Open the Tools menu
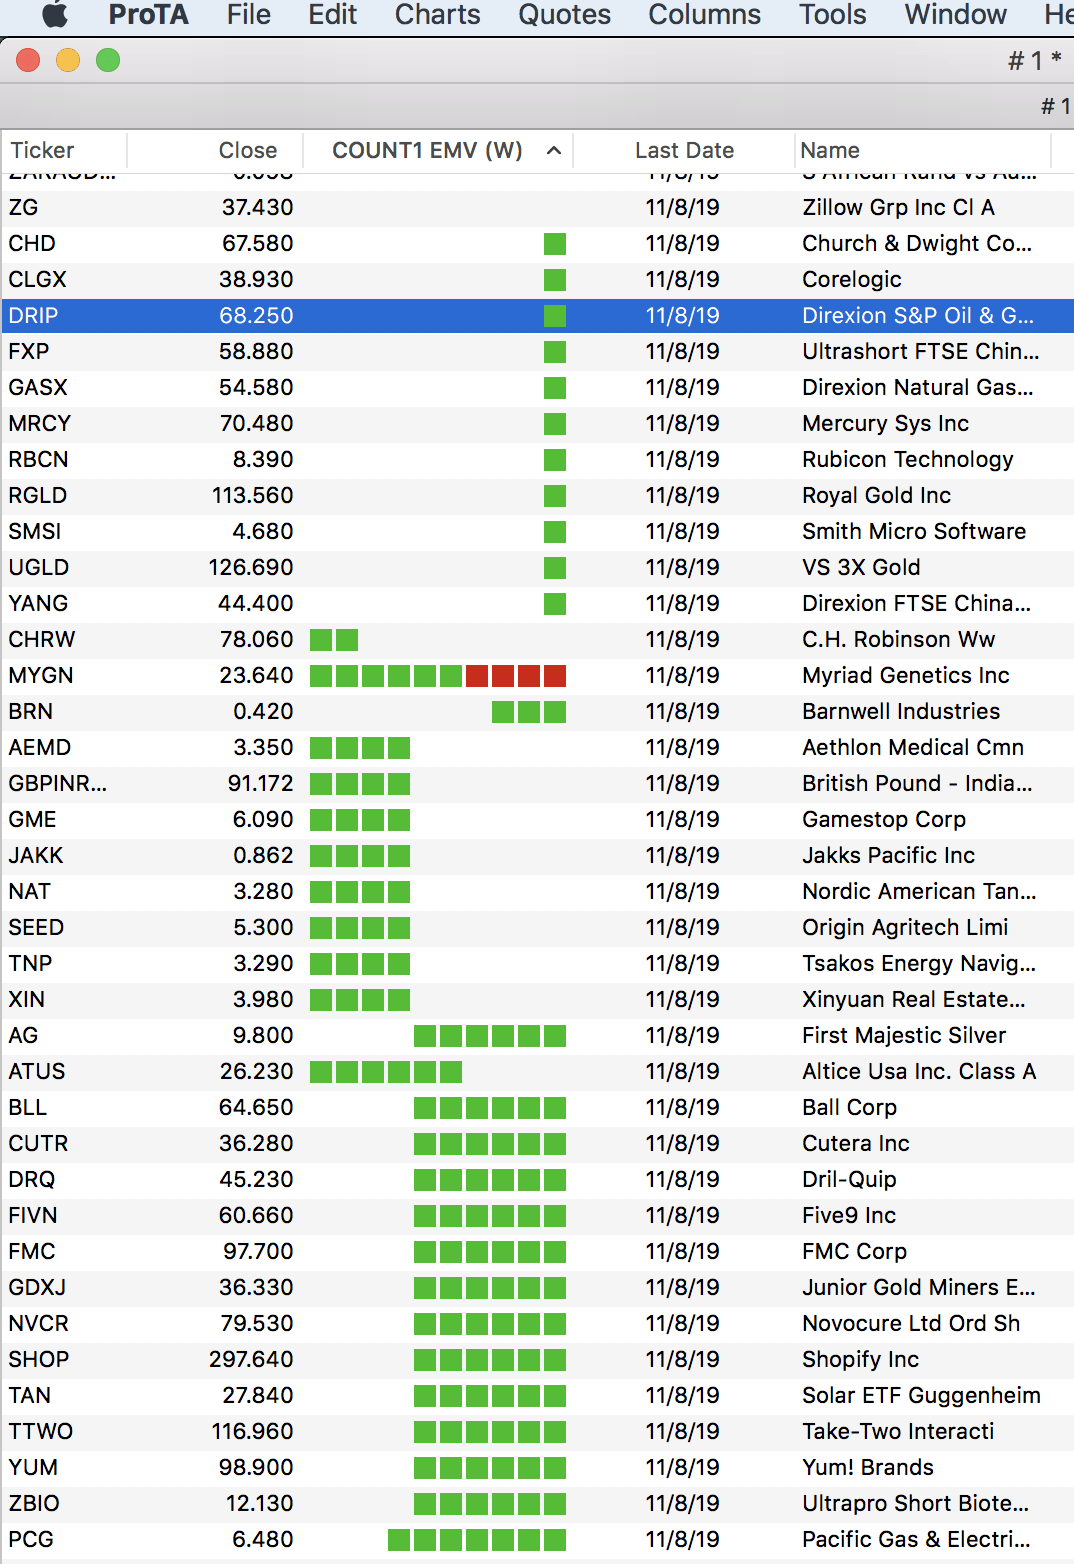 (833, 14)
